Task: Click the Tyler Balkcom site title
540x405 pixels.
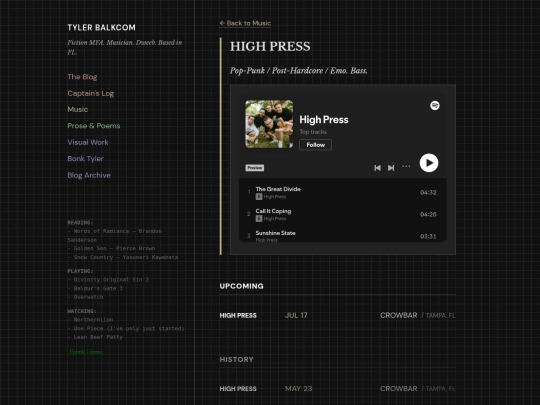Action: pos(102,28)
